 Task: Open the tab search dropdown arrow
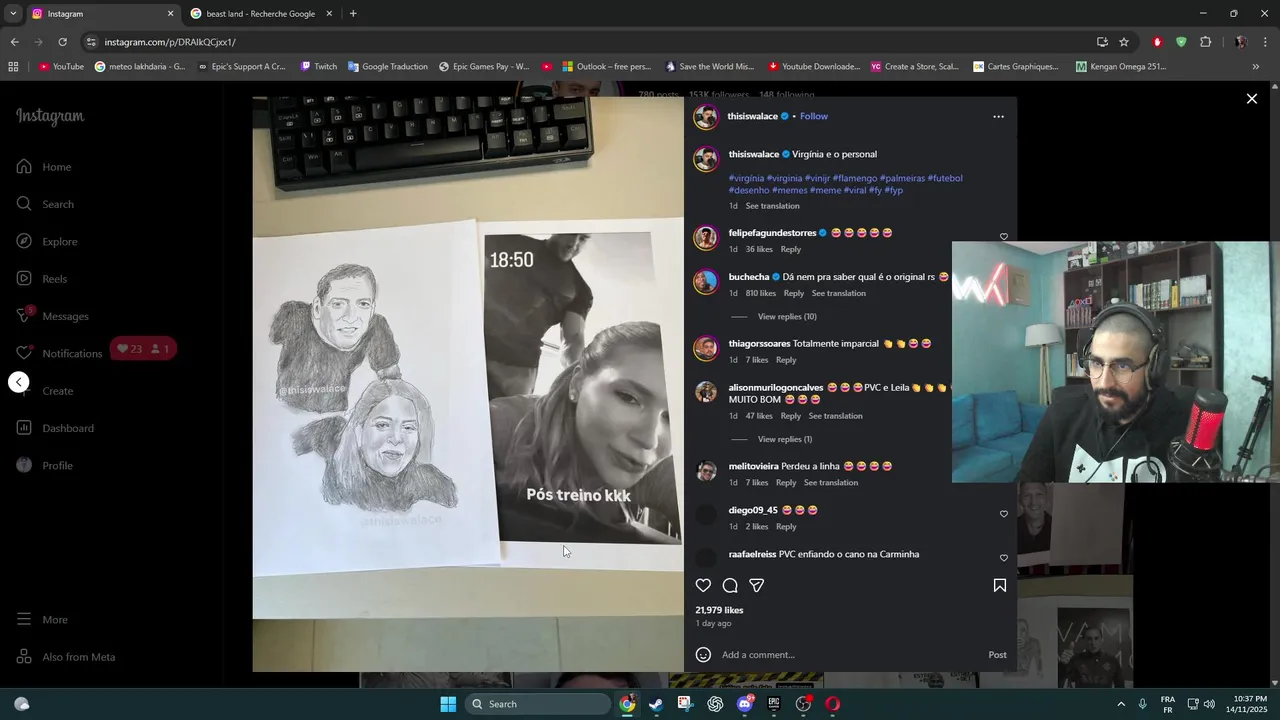pos(12,14)
